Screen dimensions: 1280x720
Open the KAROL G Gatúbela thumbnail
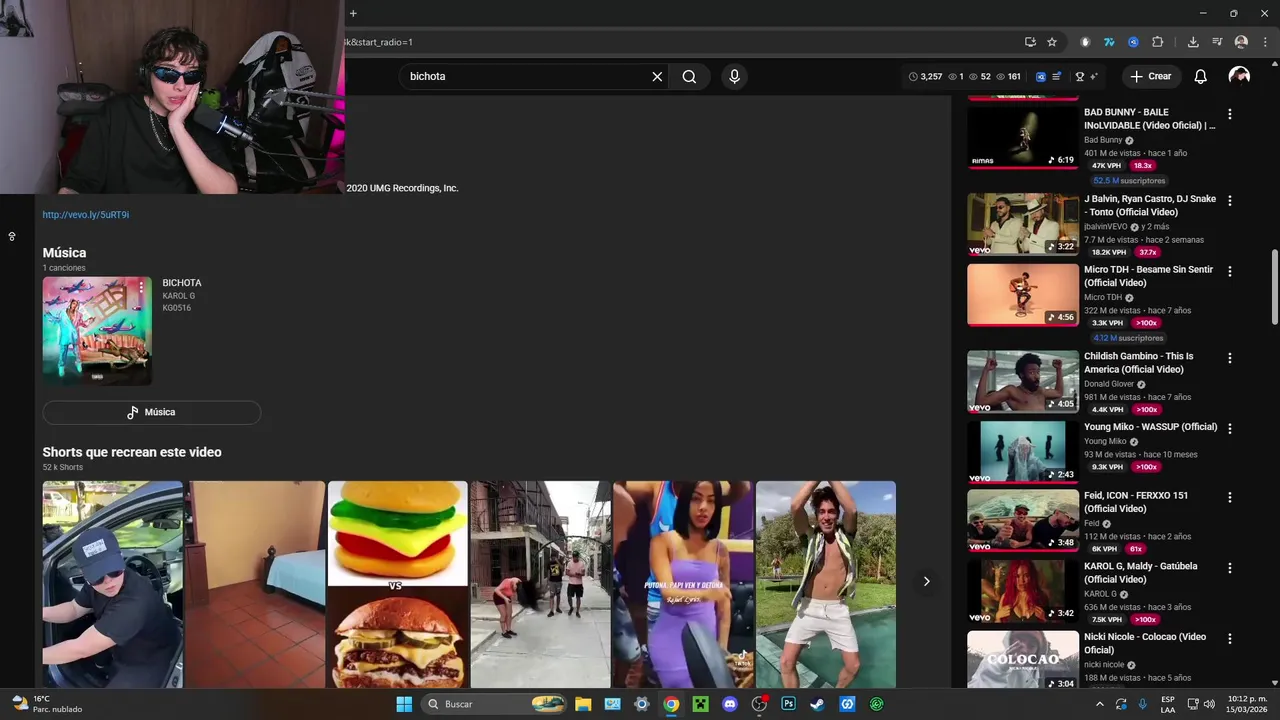click(x=1023, y=591)
